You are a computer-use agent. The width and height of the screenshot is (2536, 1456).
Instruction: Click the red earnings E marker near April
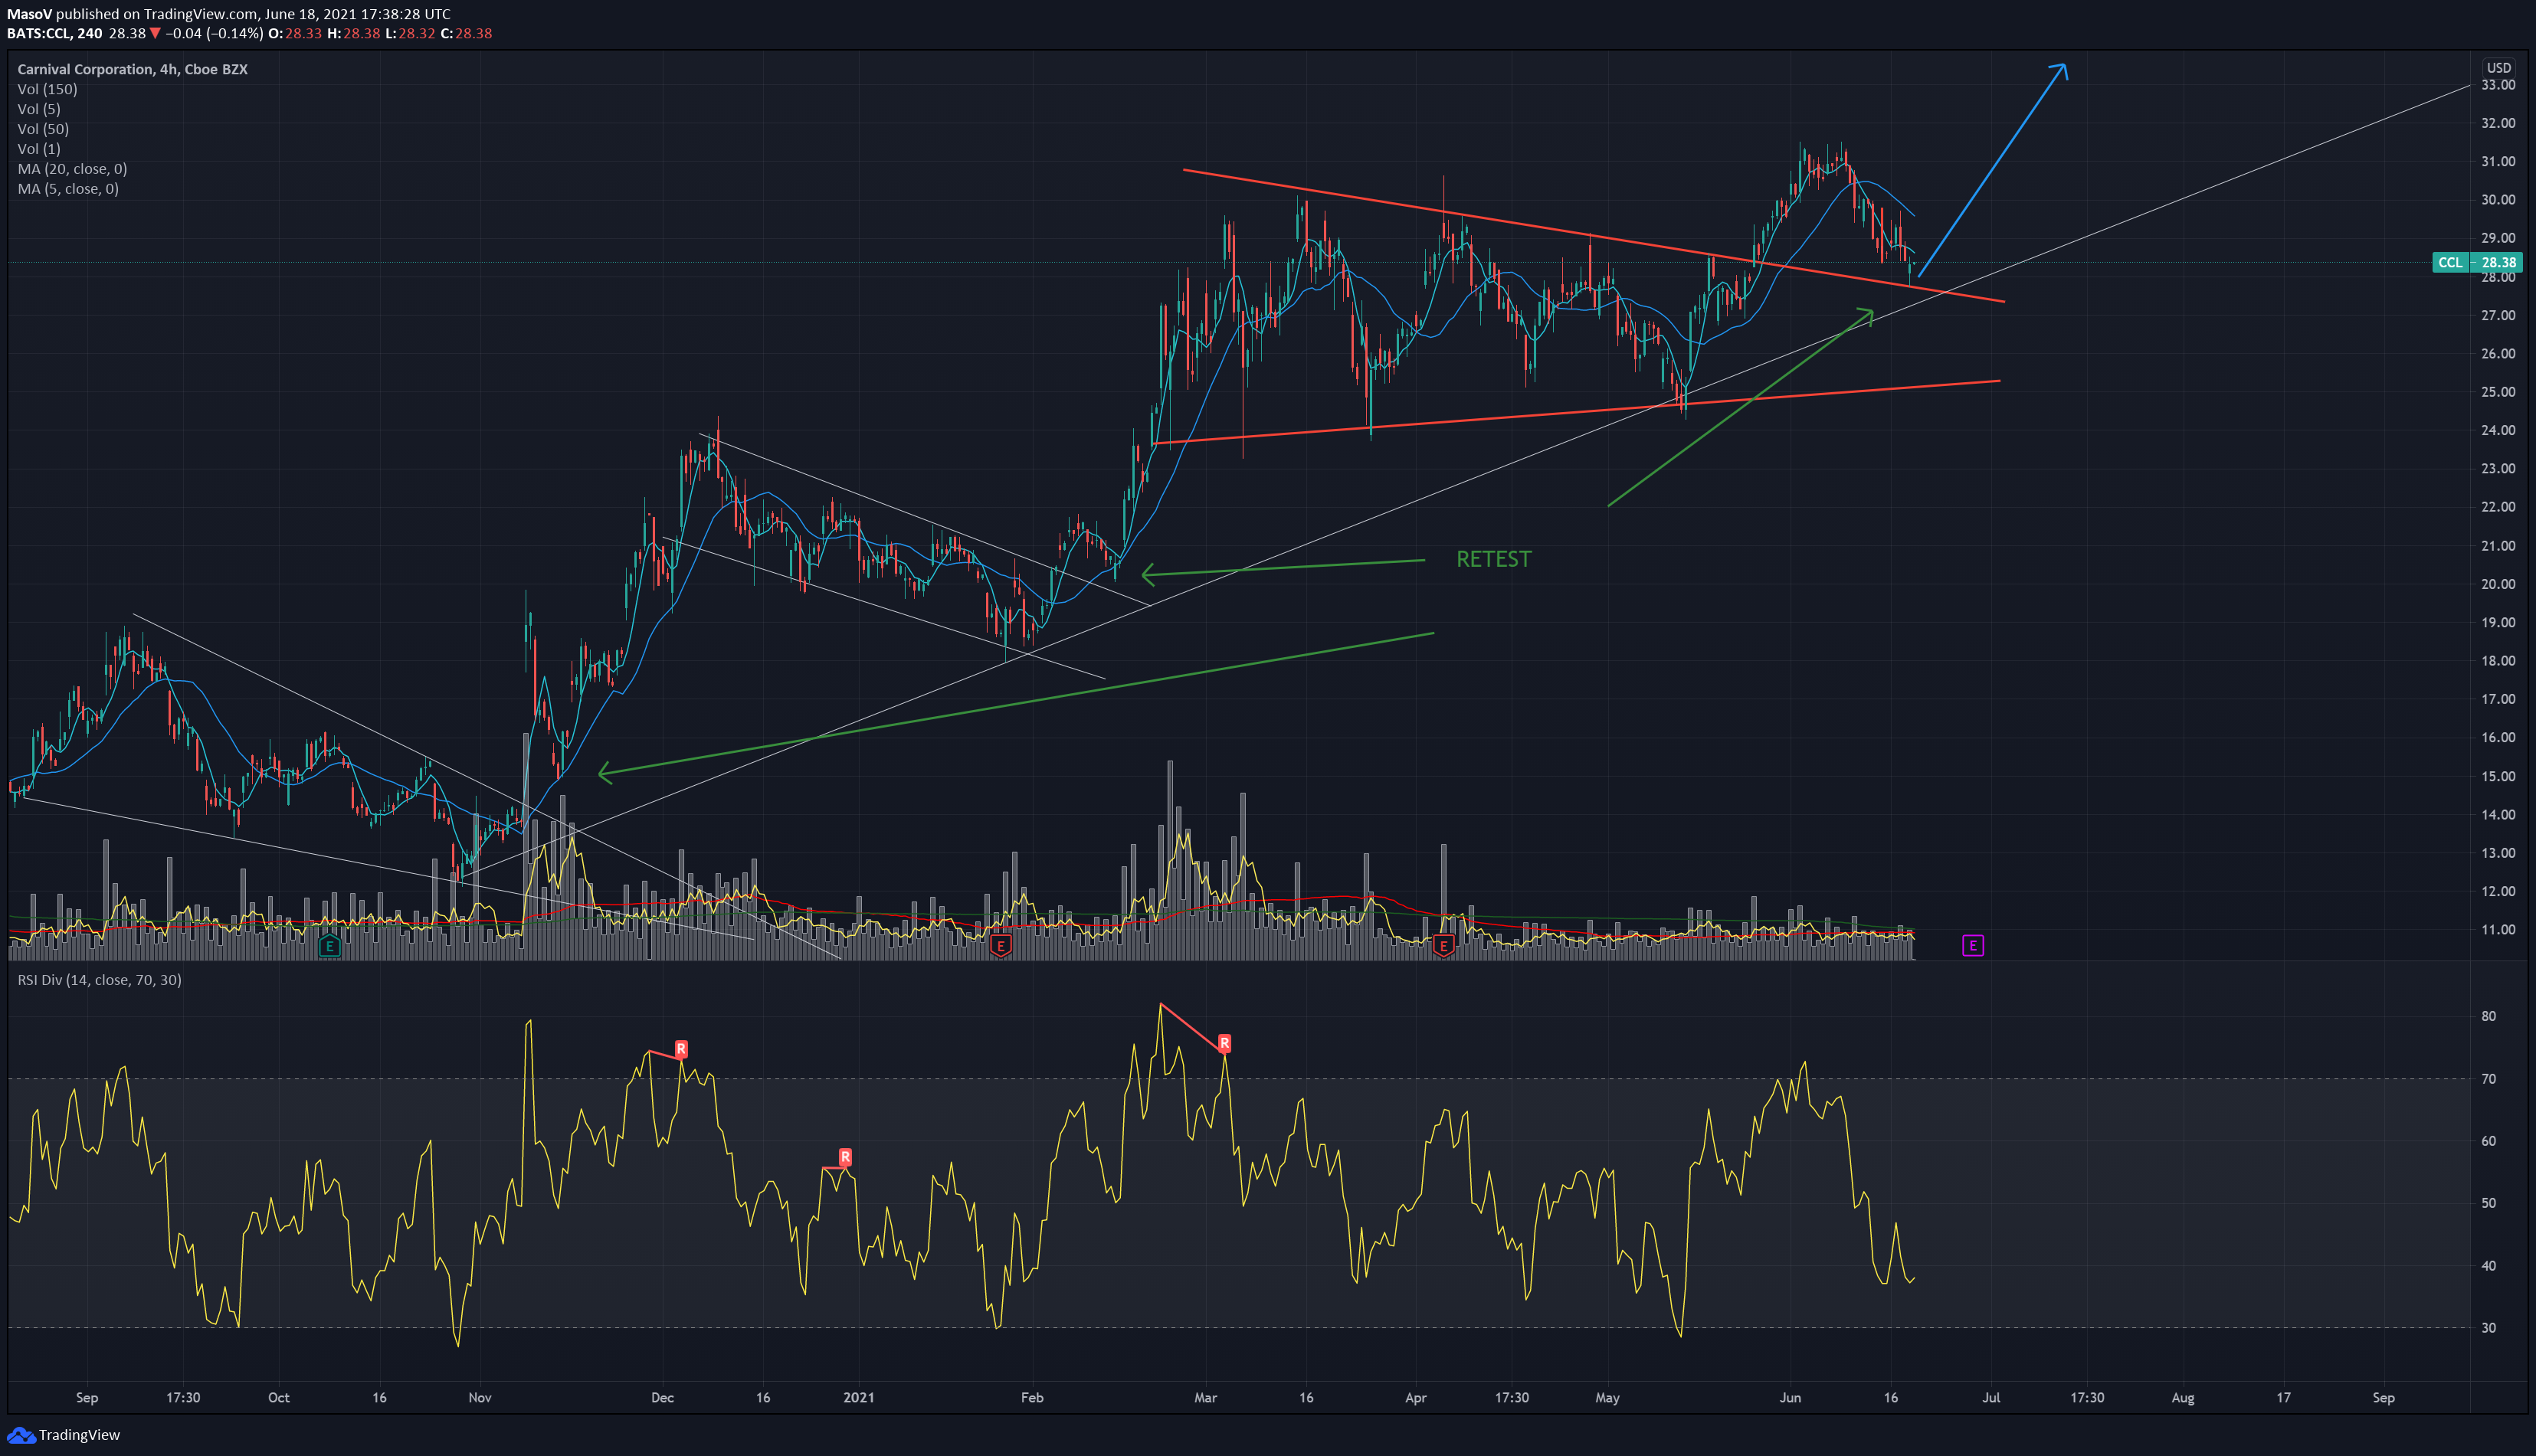1443,945
